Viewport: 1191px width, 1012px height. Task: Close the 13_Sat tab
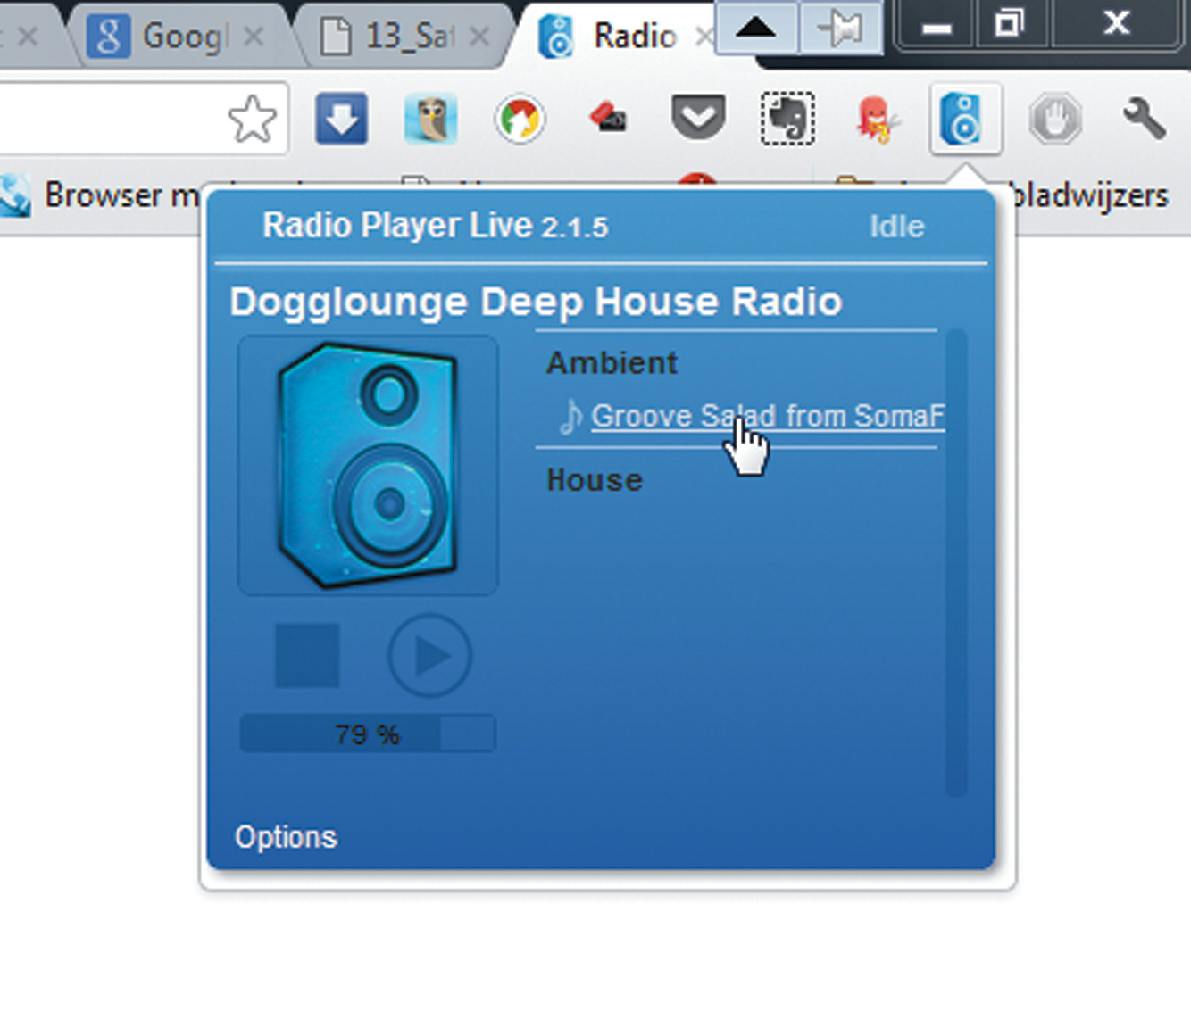479,36
